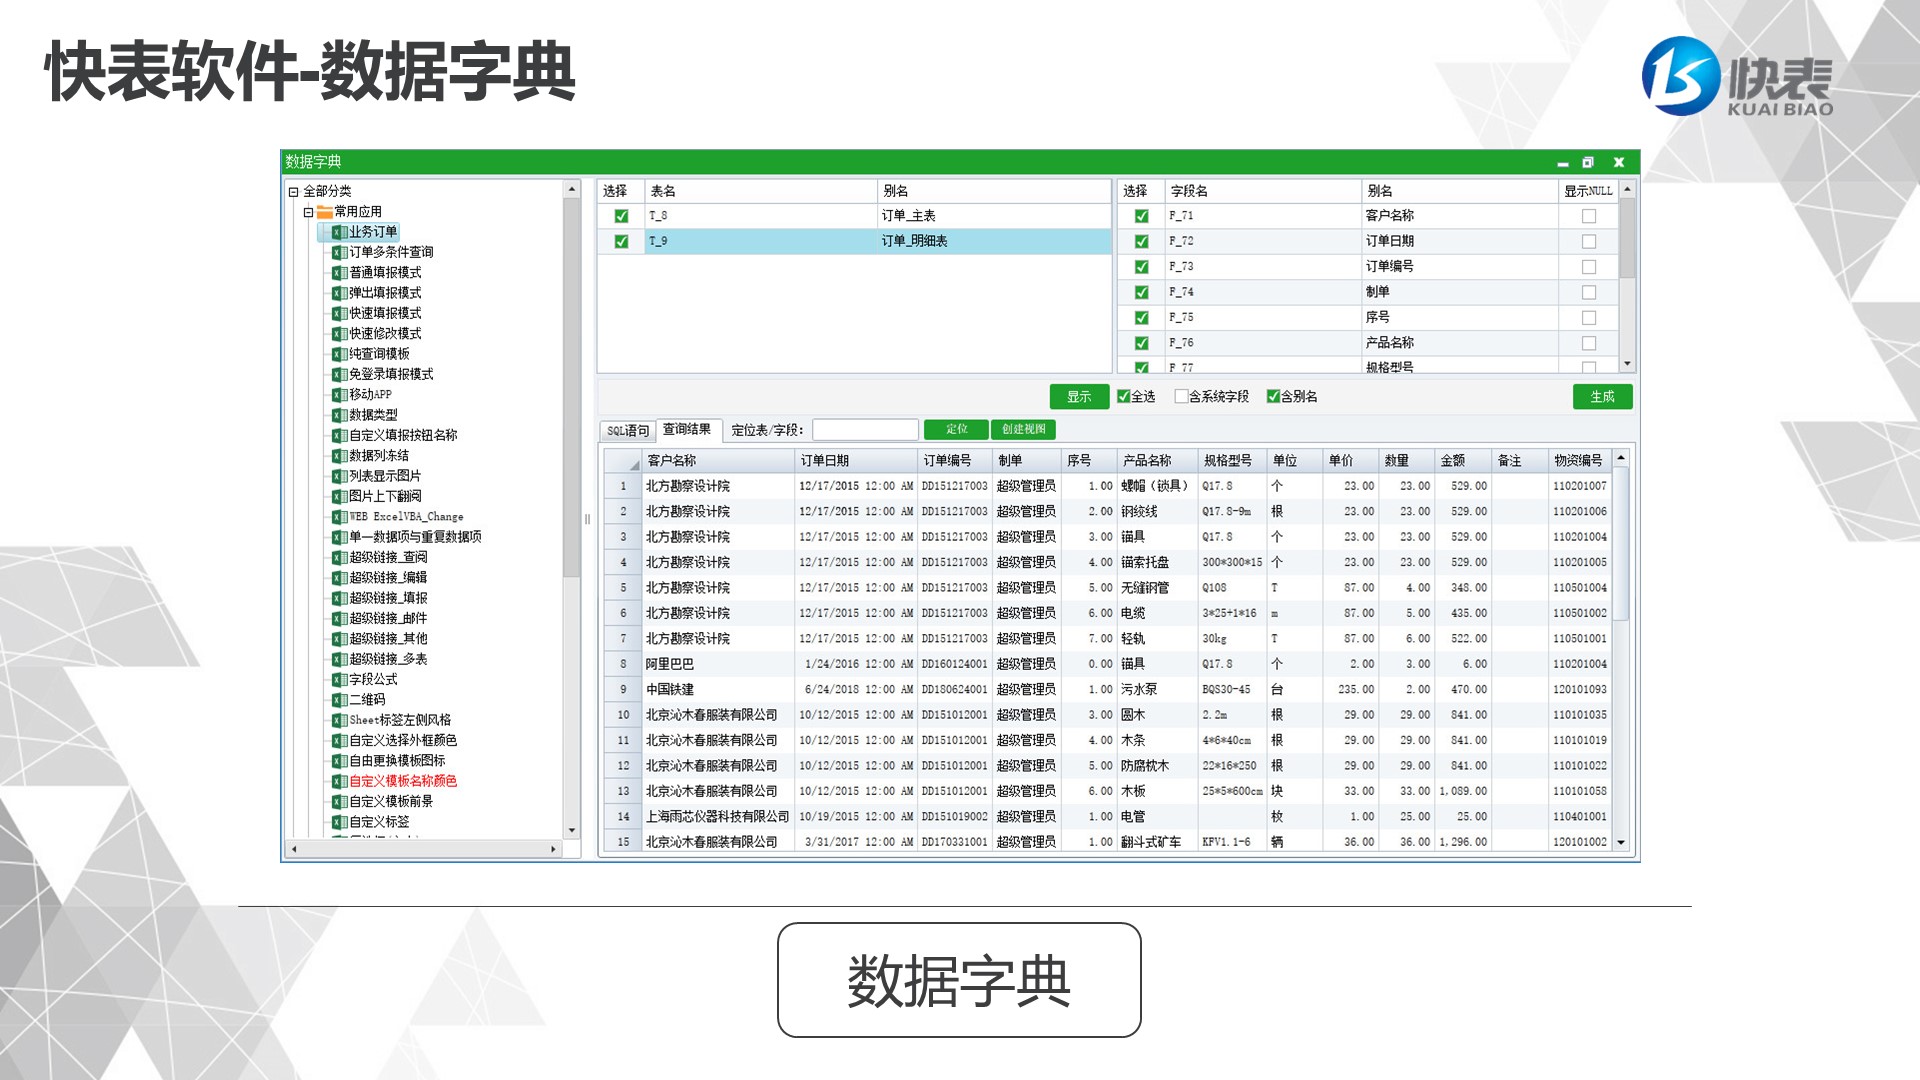Uncheck the F_71 客户名称 field checkbox
1920x1080 pixels.
coord(1141,216)
